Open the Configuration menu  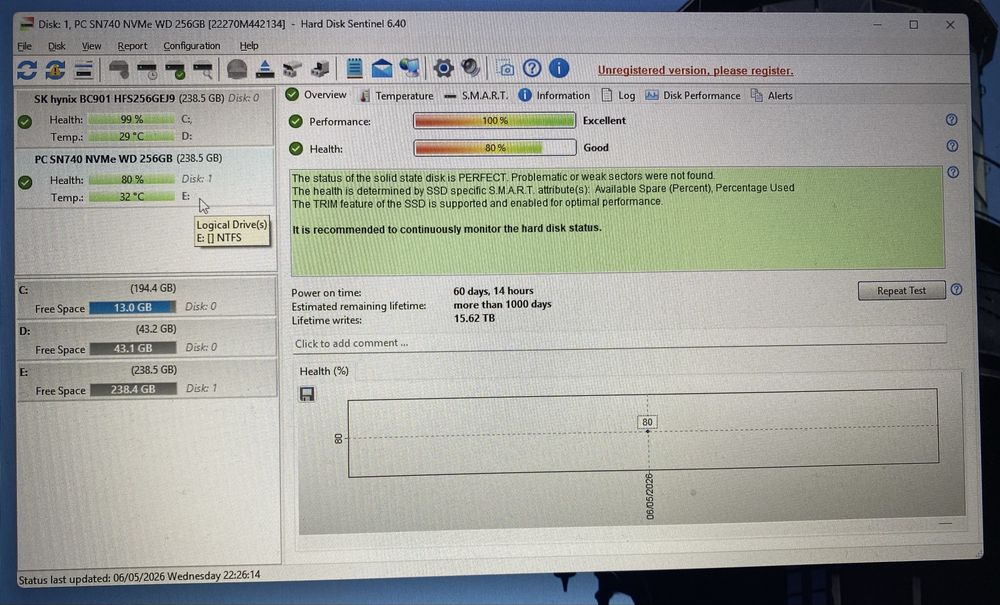[191, 46]
